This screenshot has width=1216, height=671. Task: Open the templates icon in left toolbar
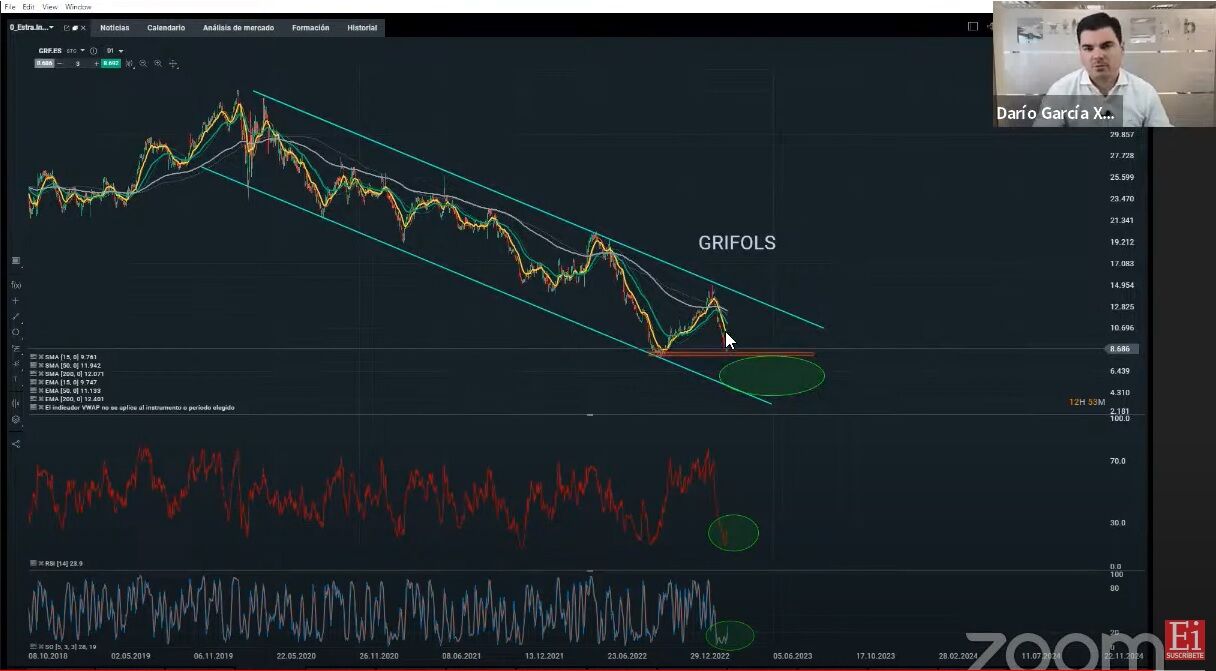(15, 261)
